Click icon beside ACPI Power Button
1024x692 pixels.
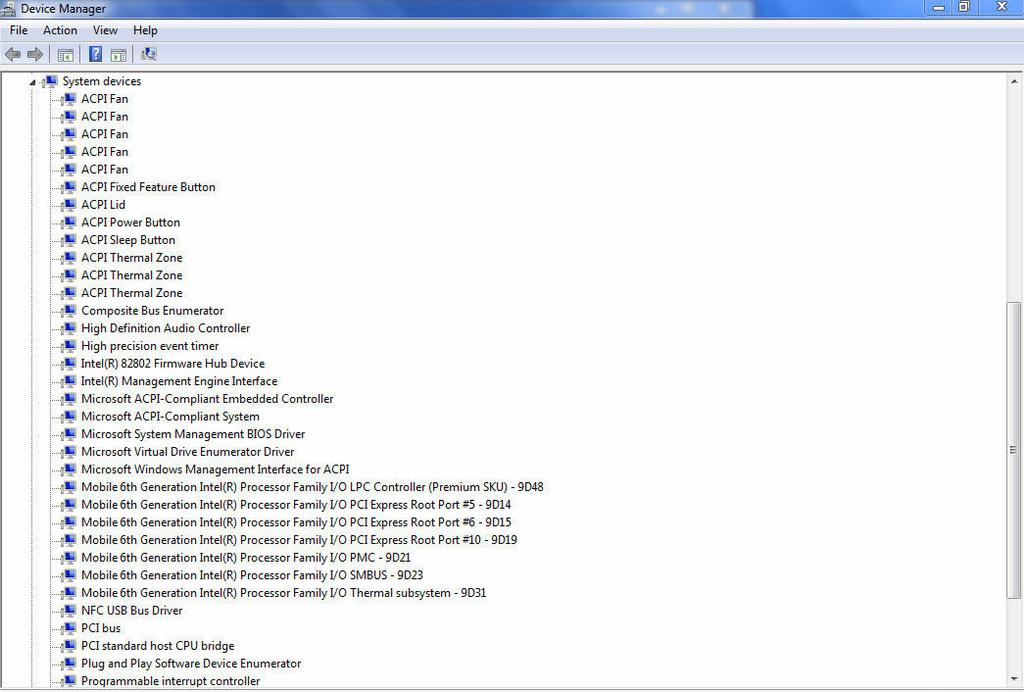(x=69, y=223)
